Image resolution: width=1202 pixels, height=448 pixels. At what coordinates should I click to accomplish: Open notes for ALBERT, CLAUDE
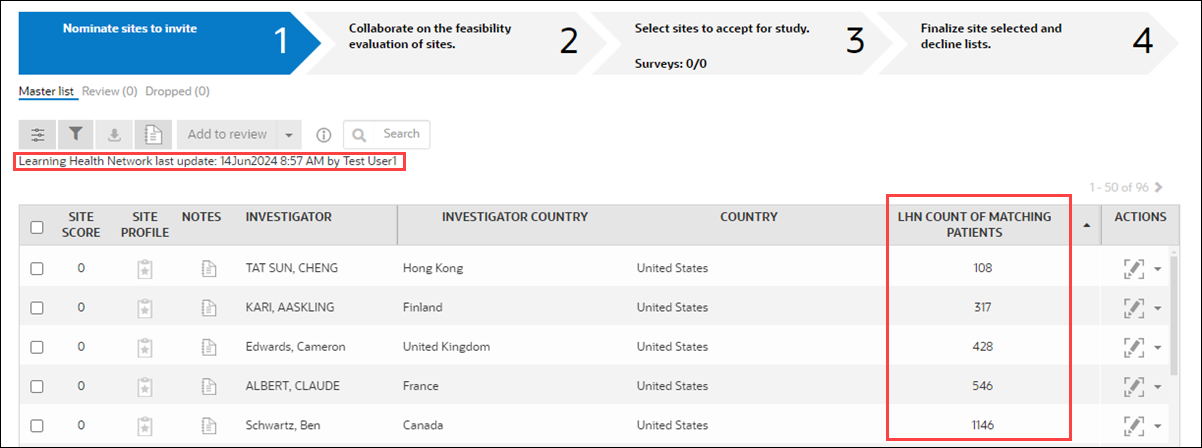coord(208,386)
